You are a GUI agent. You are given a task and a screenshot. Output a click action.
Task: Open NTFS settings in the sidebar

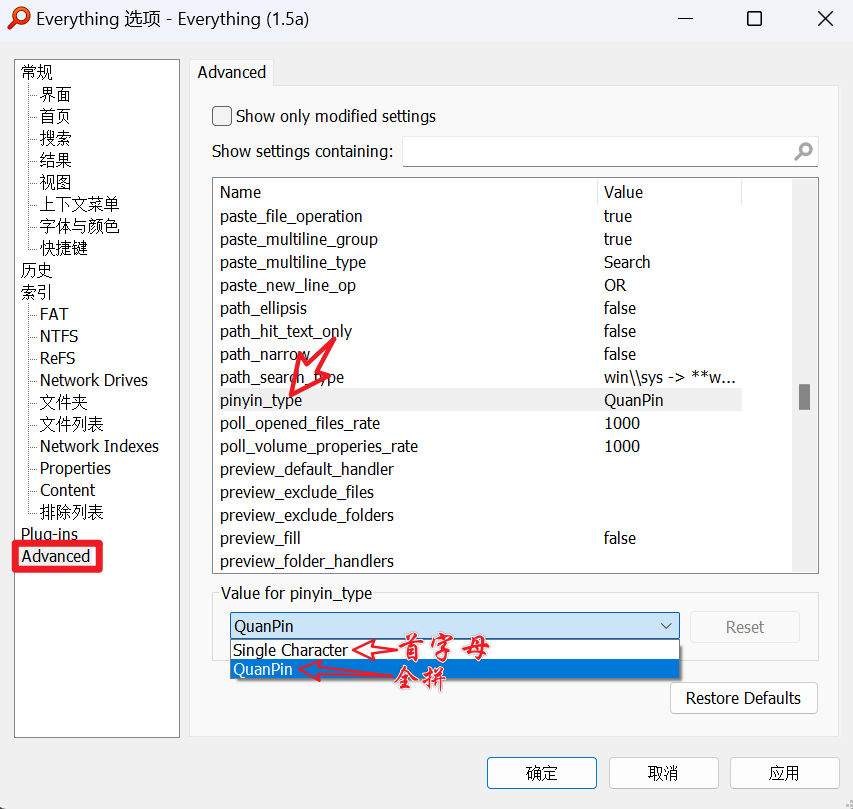tap(57, 336)
